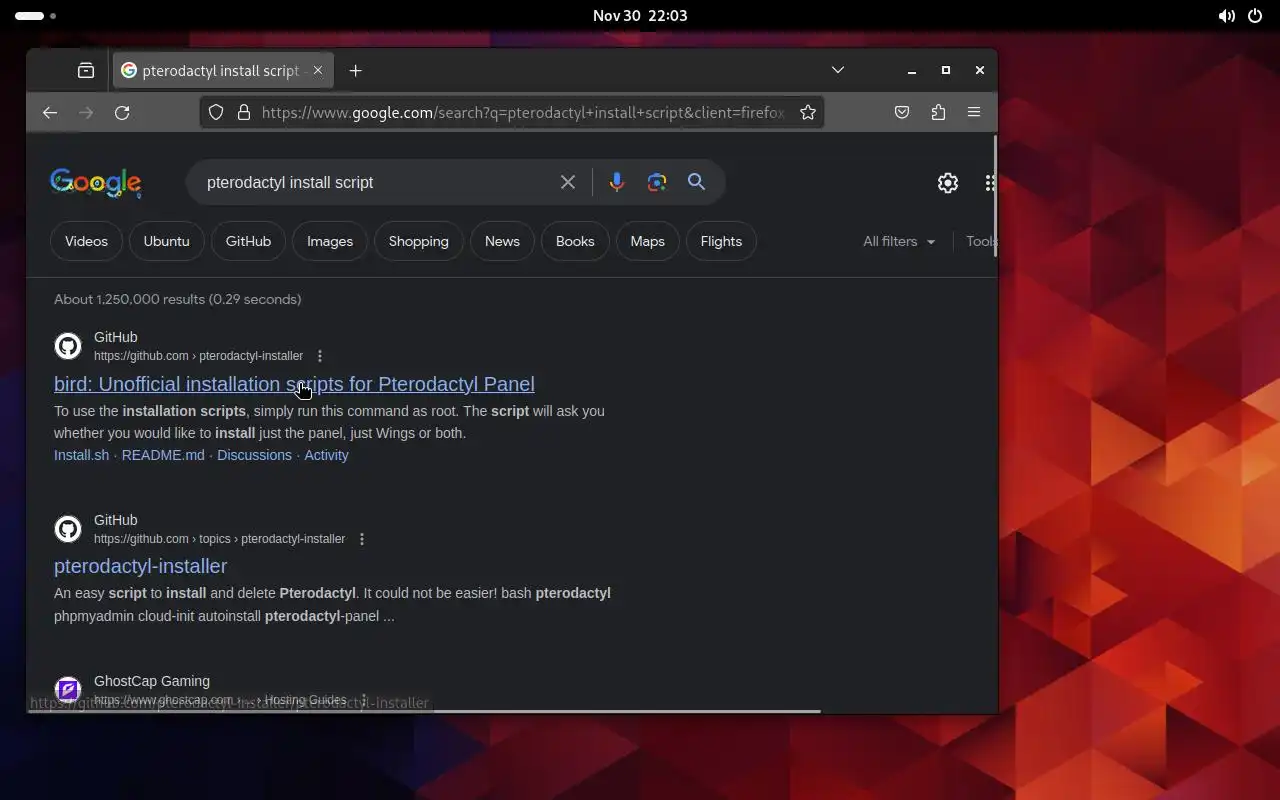Select the Shopping filter chip

point(418,241)
